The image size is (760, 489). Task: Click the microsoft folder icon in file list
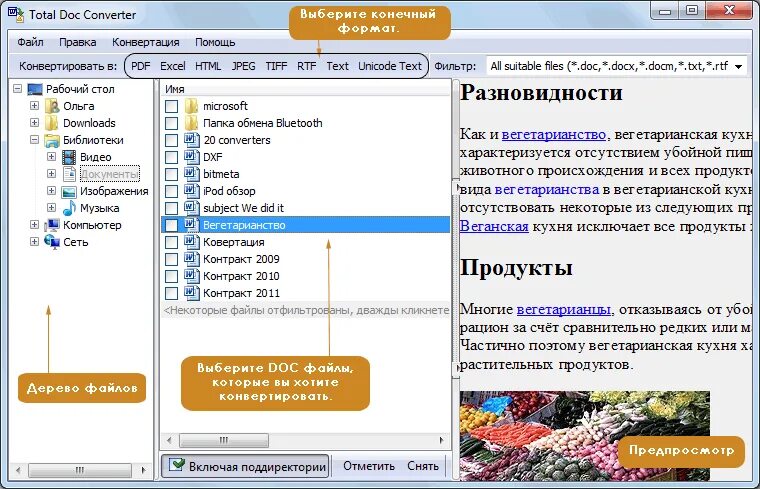pos(191,106)
